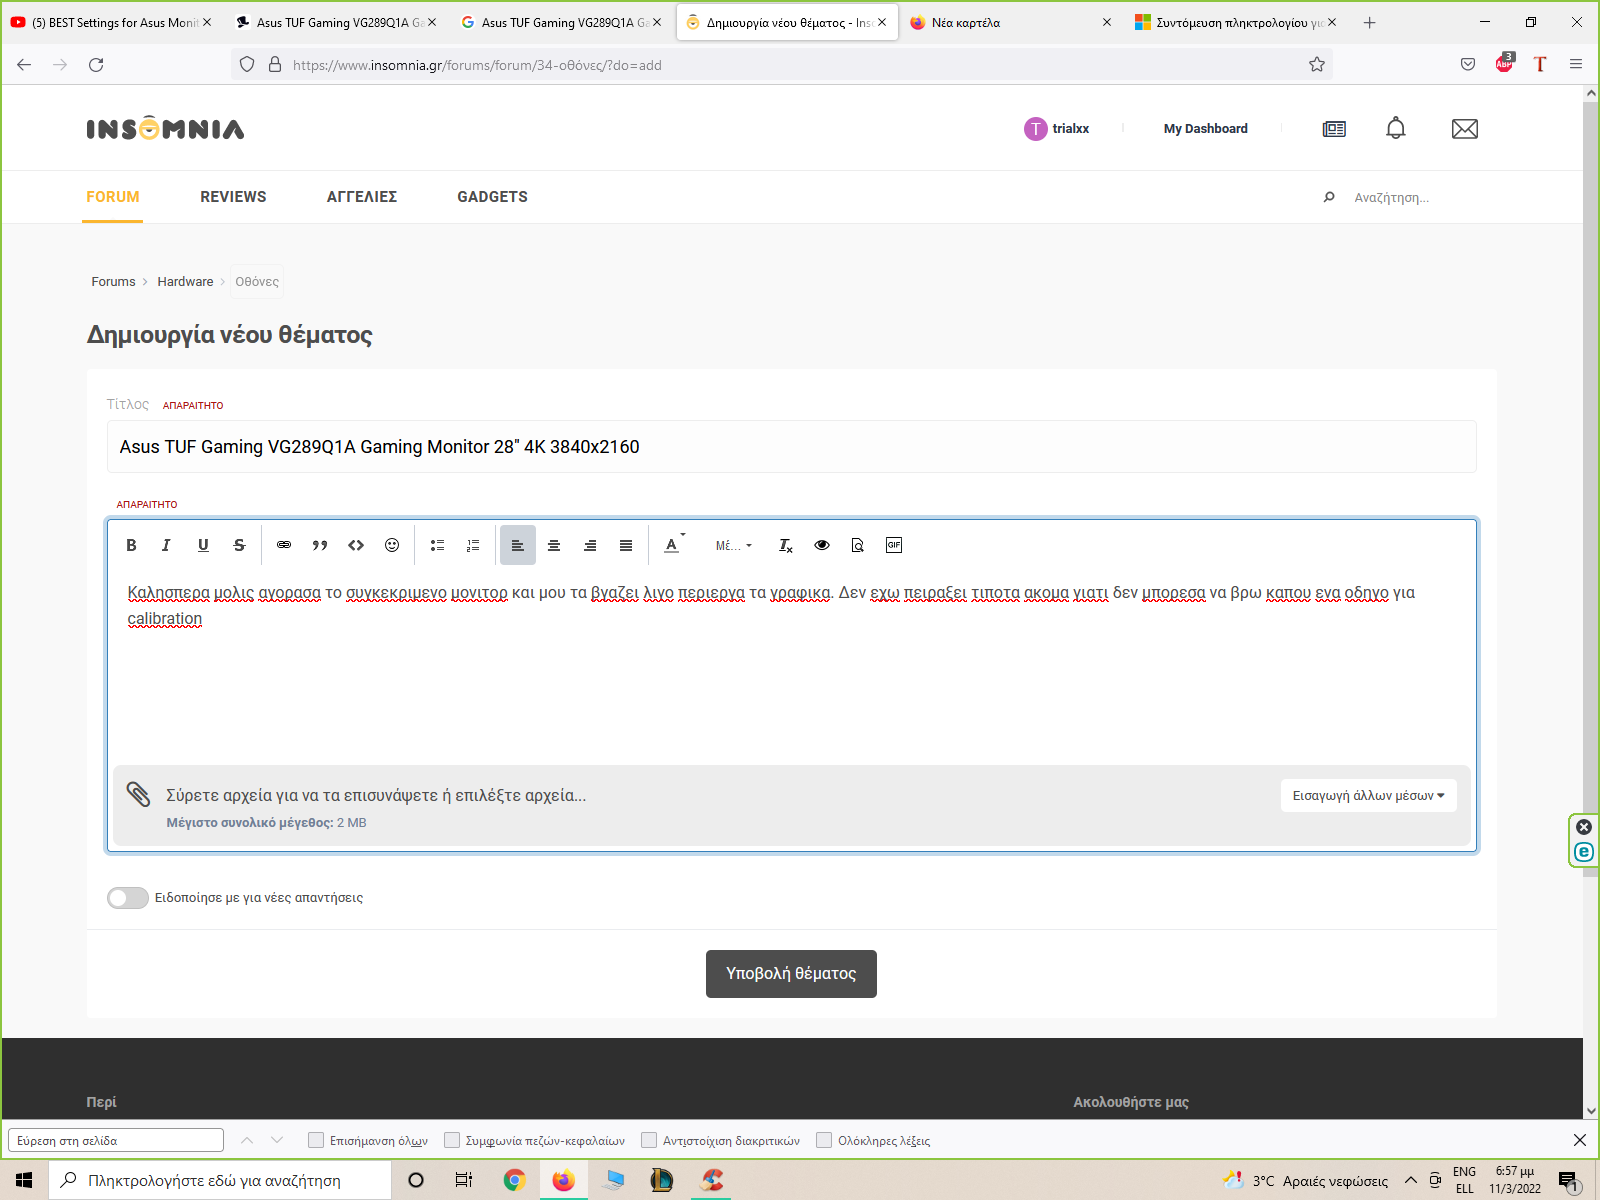The width and height of the screenshot is (1600, 1200).
Task: Enable 'Επισήμανση όλων' checkbox
Action: coord(316,1140)
